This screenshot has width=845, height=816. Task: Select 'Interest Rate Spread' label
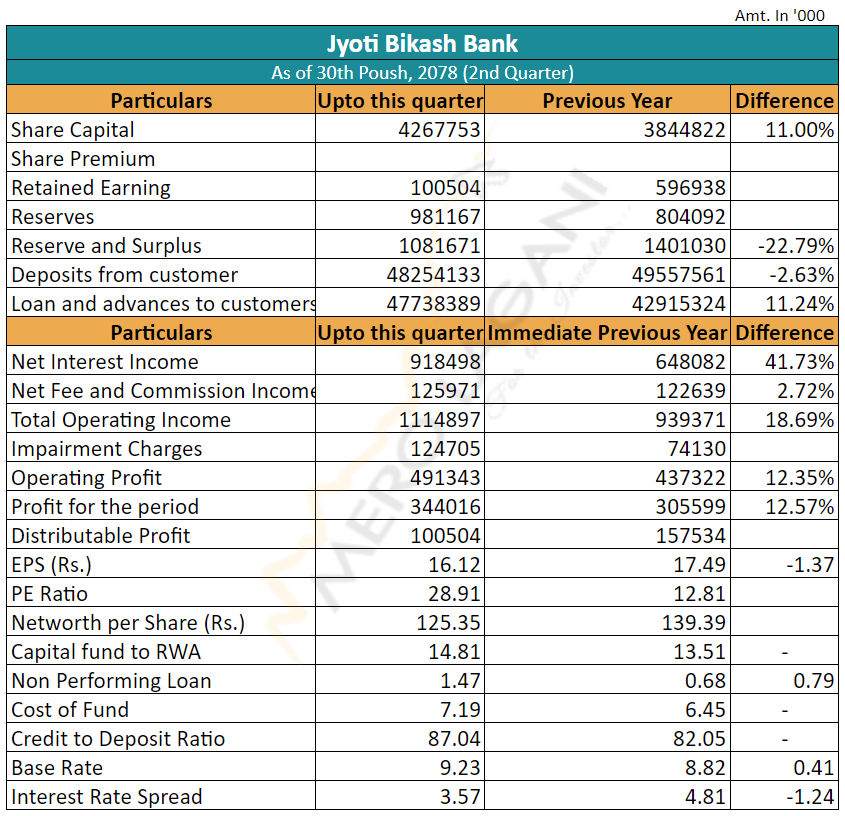(107, 799)
